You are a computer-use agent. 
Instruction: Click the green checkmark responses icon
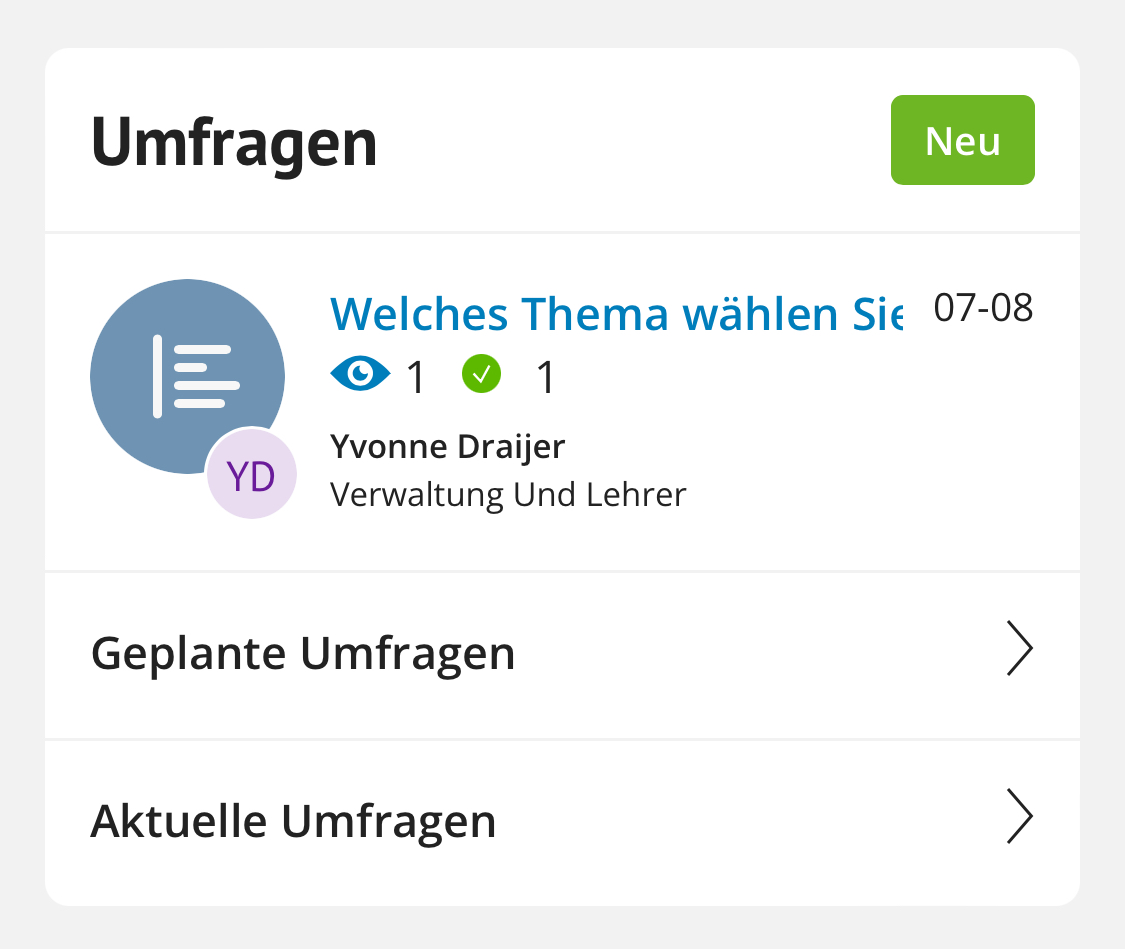point(481,374)
